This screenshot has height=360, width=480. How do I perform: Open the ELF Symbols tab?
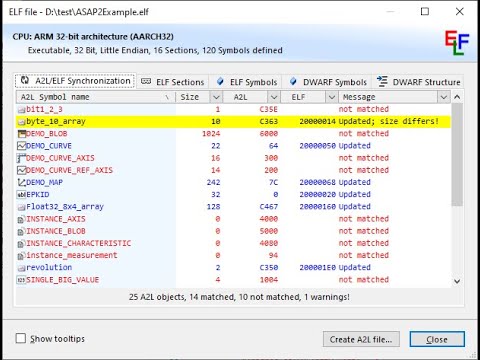click(247, 82)
